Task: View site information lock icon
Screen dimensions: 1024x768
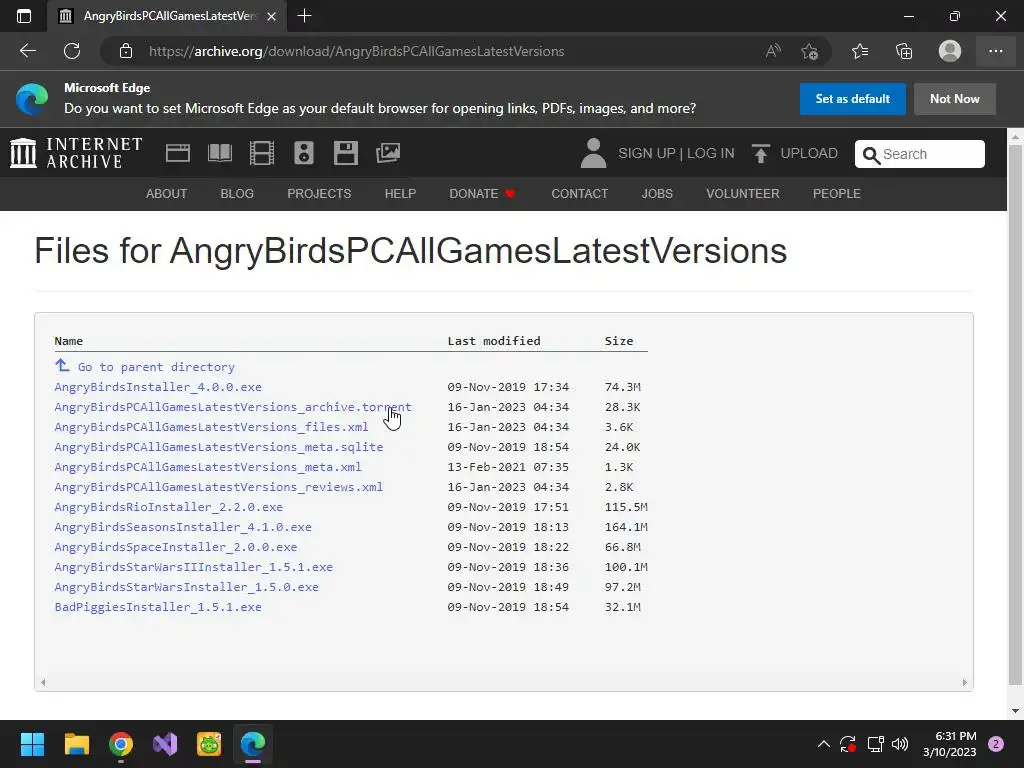Action: (126, 51)
